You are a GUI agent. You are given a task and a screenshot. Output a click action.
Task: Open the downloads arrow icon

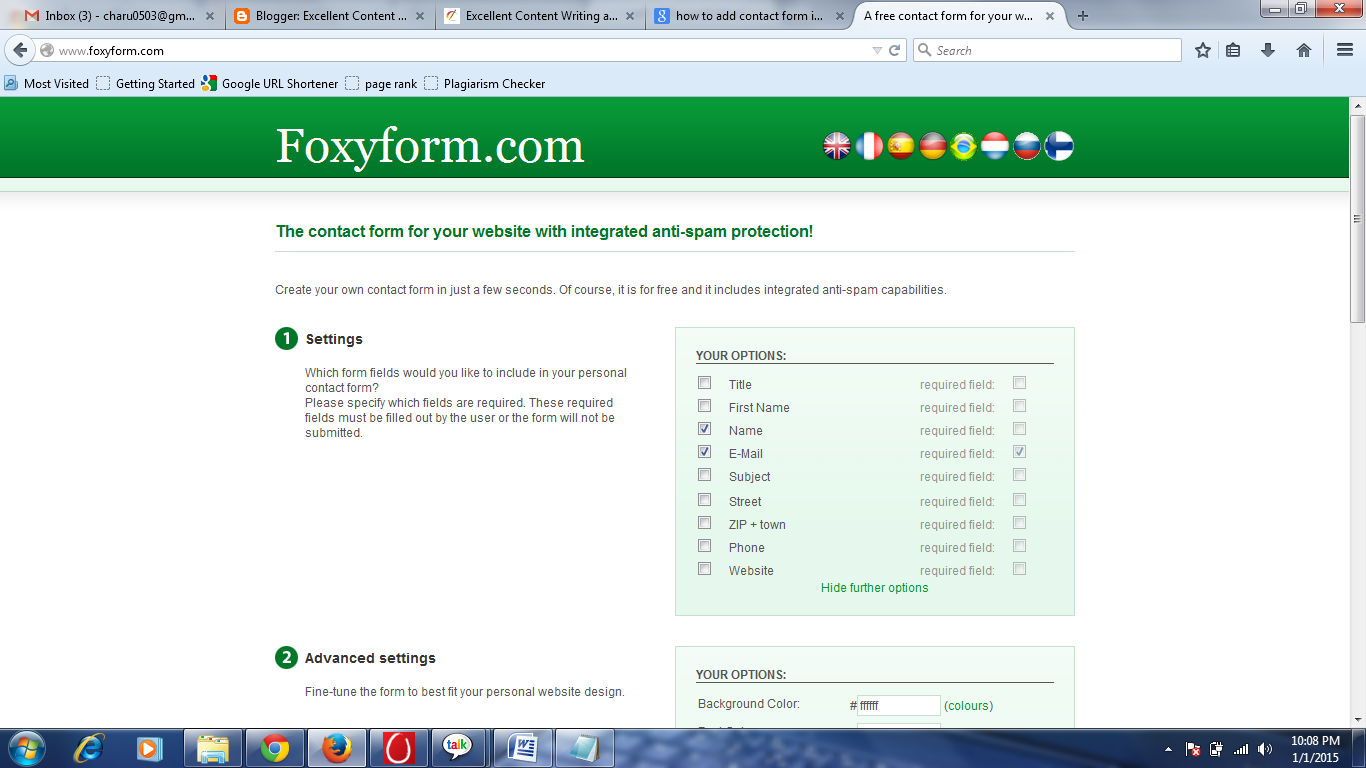[x=1268, y=50]
